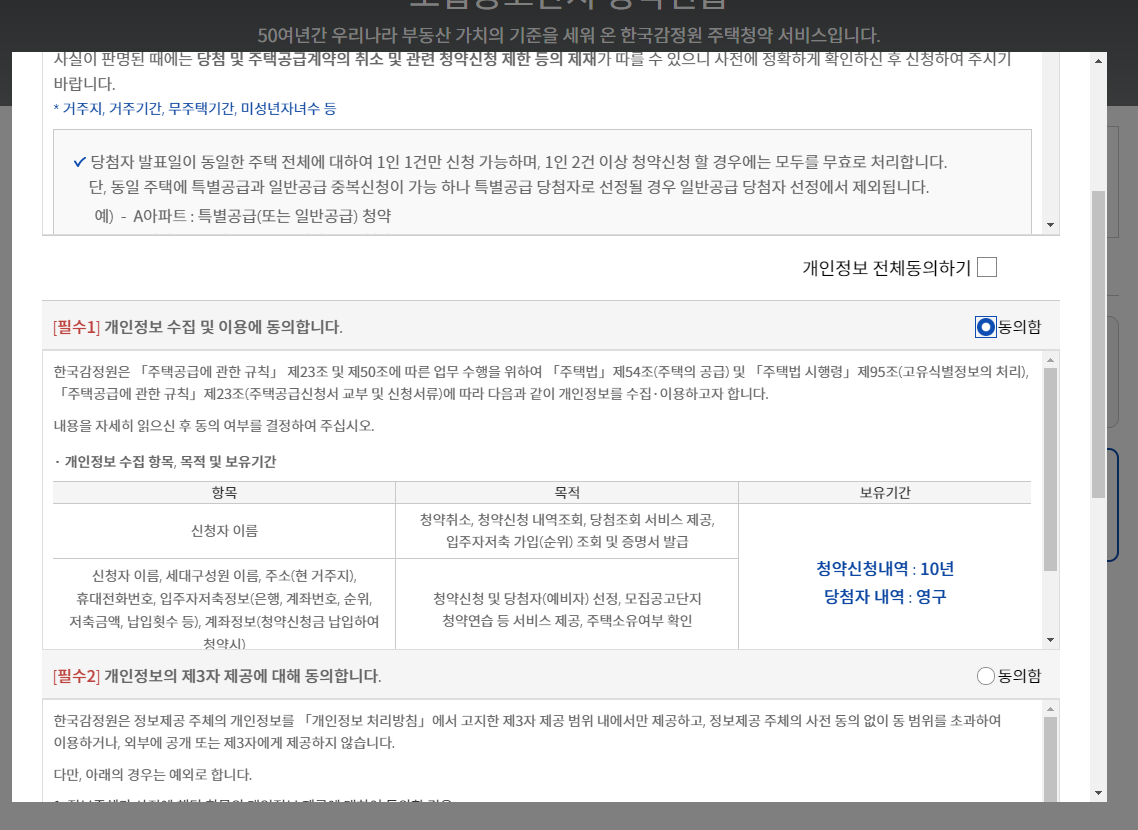
Task: Click the modal's main scrollbar down arrow
Action: (x=1098, y=793)
